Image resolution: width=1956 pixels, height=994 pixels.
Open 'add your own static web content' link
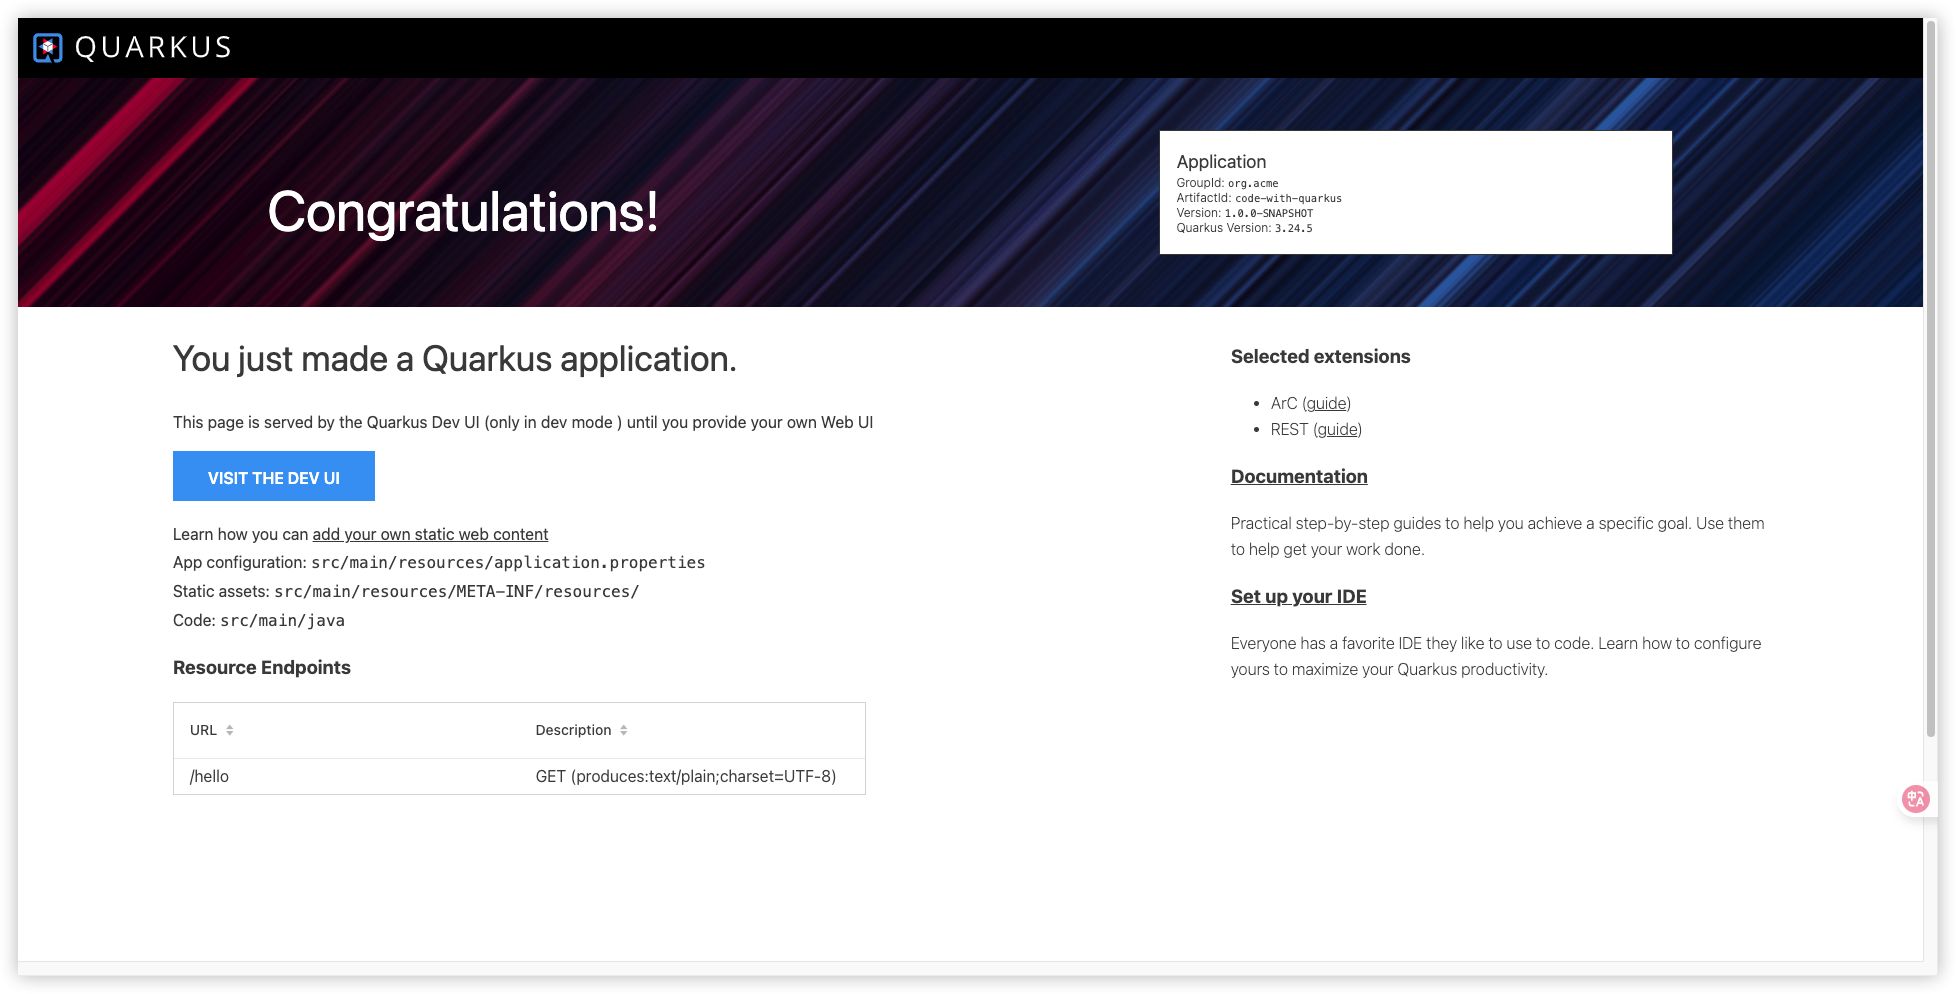pyautogui.click(x=430, y=534)
